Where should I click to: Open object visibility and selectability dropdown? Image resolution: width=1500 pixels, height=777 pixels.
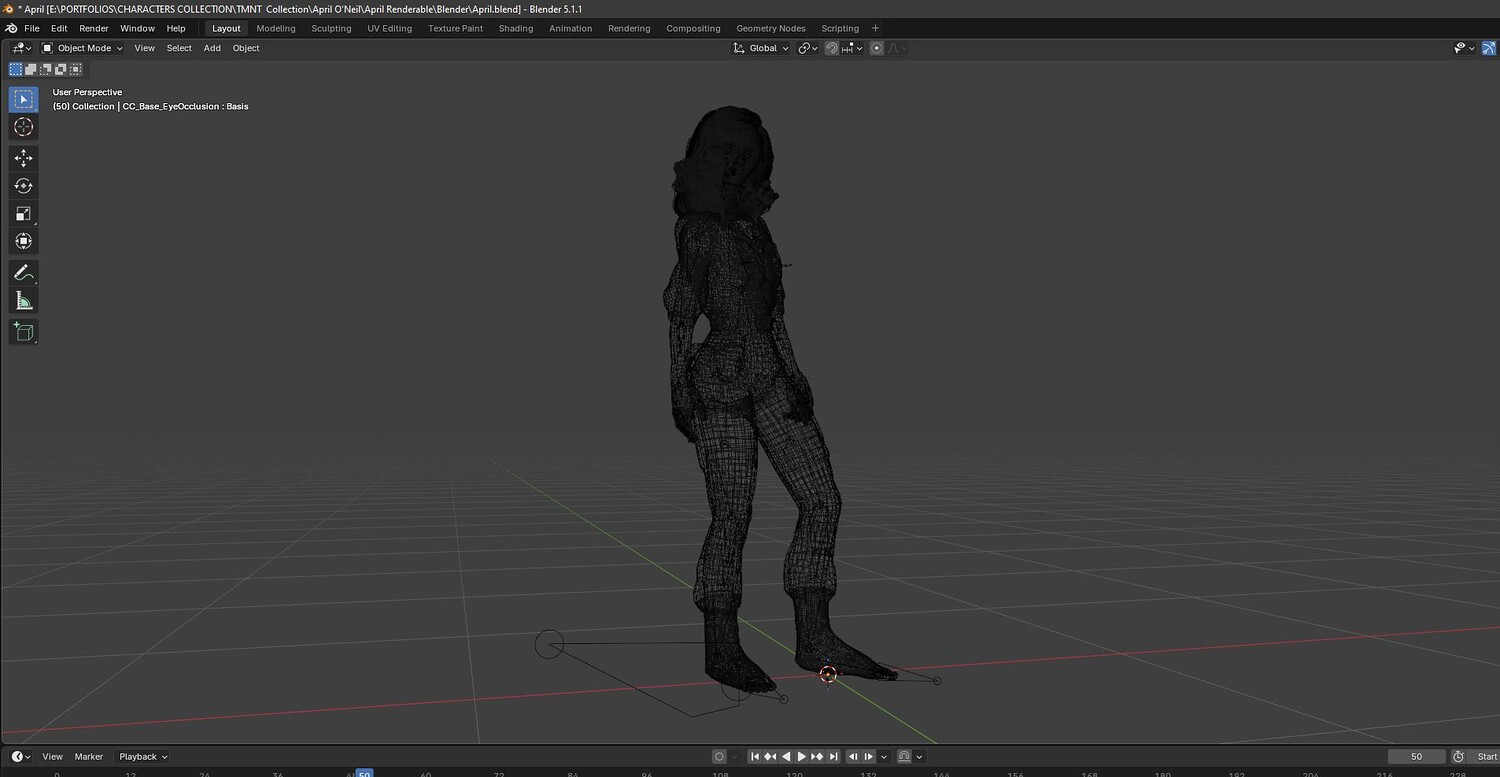click(x=1464, y=48)
